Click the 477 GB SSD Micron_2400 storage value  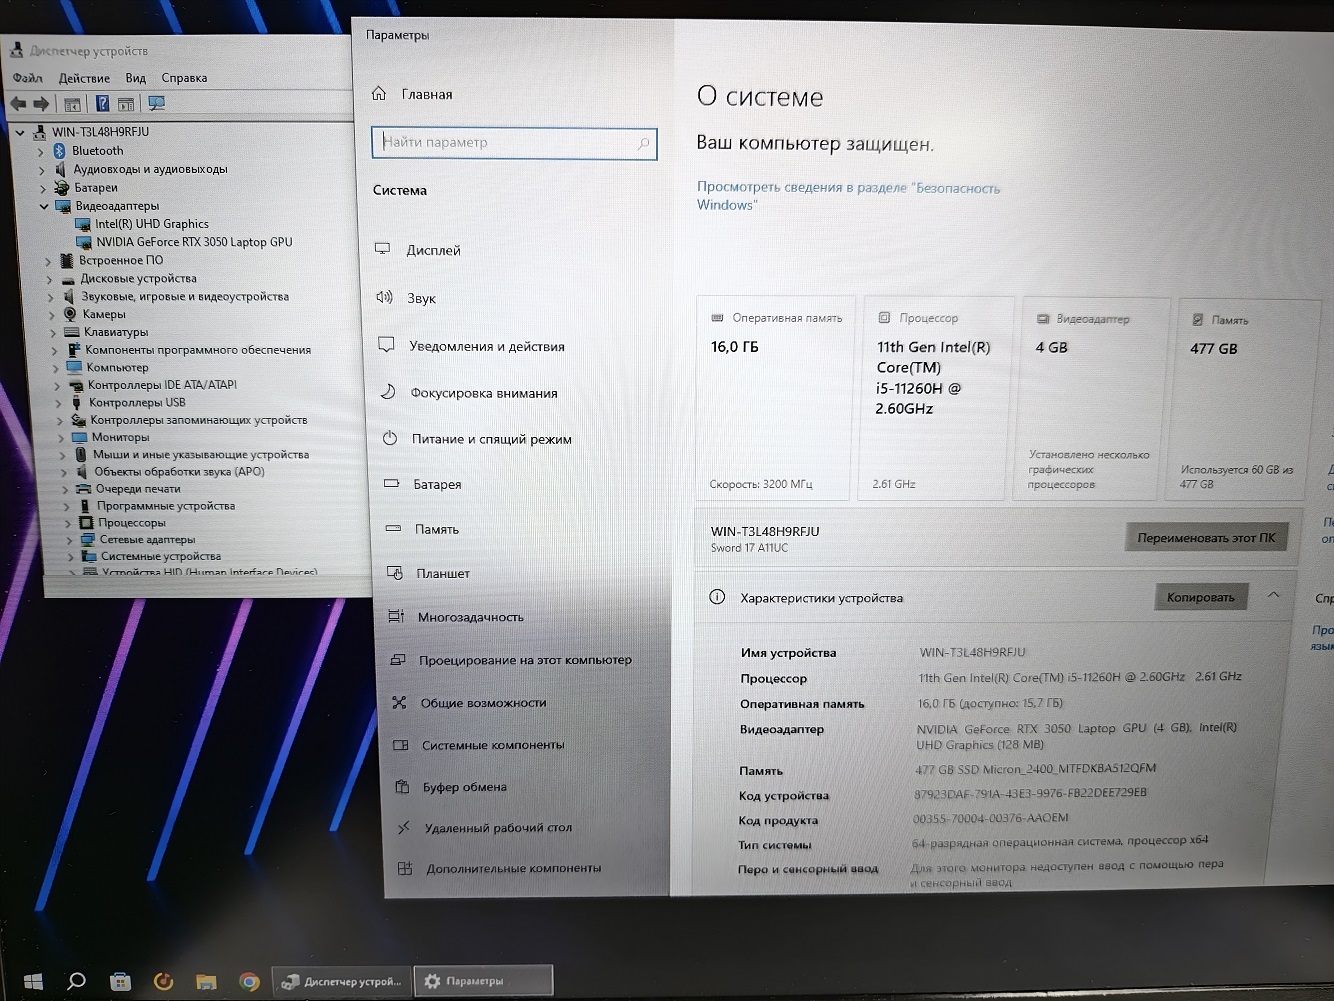click(1035, 769)
